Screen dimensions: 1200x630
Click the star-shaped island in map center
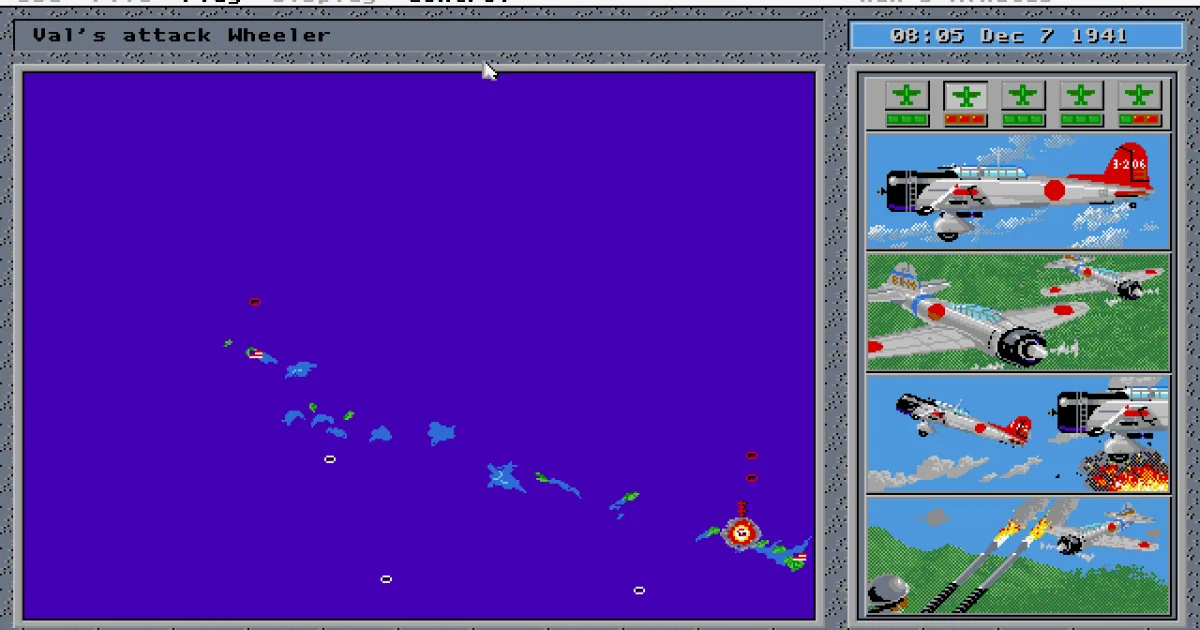506,477
